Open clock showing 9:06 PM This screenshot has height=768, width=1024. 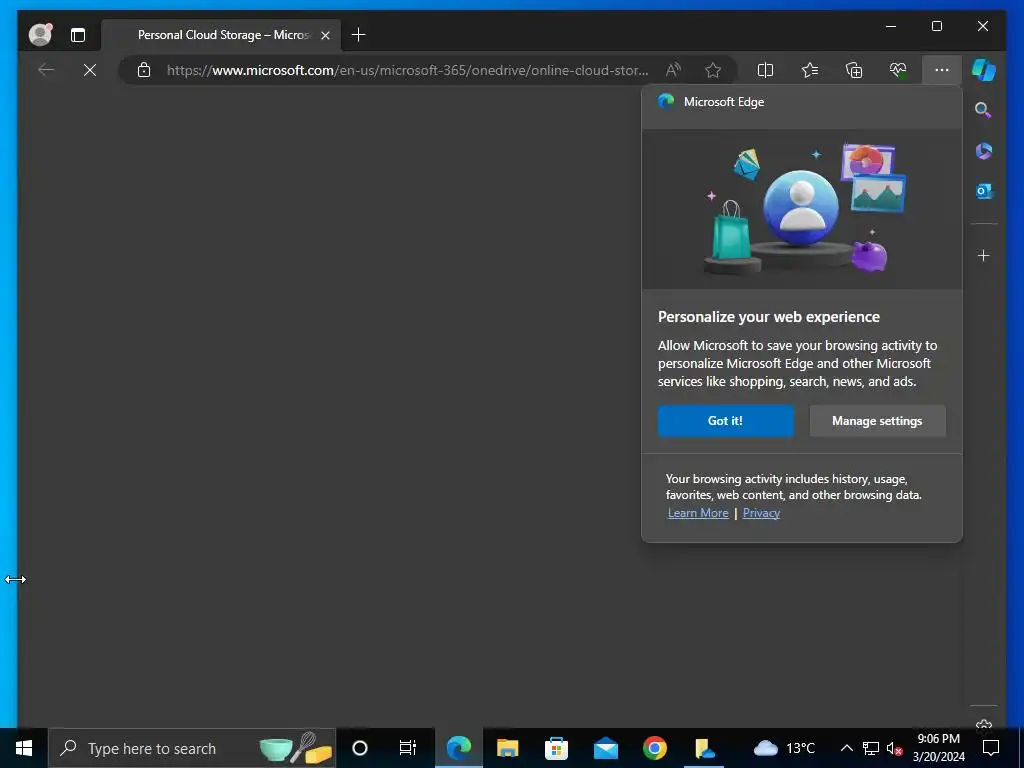point(938,748)
